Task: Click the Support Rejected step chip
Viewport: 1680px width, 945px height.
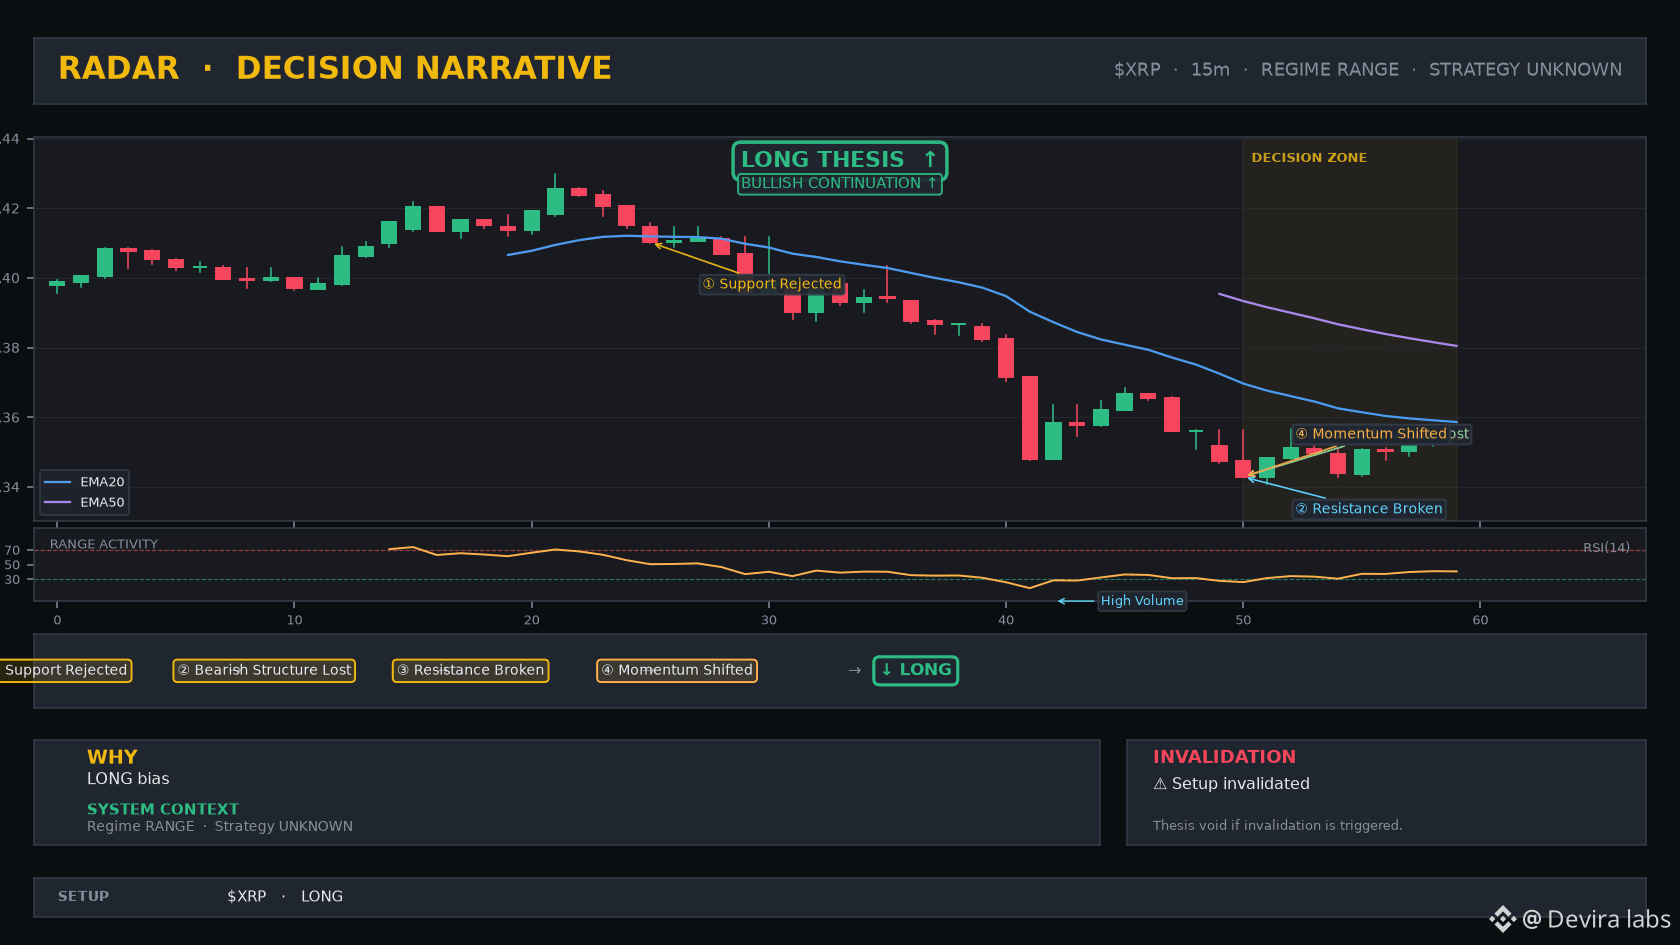Action: 65,670
